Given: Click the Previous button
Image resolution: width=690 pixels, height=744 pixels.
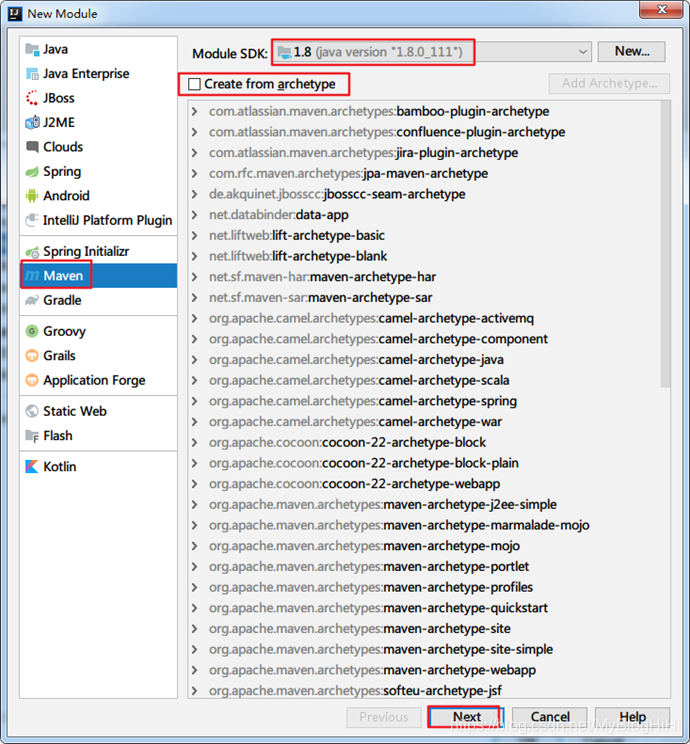Looking at the screenshot, I should [383, 717].
